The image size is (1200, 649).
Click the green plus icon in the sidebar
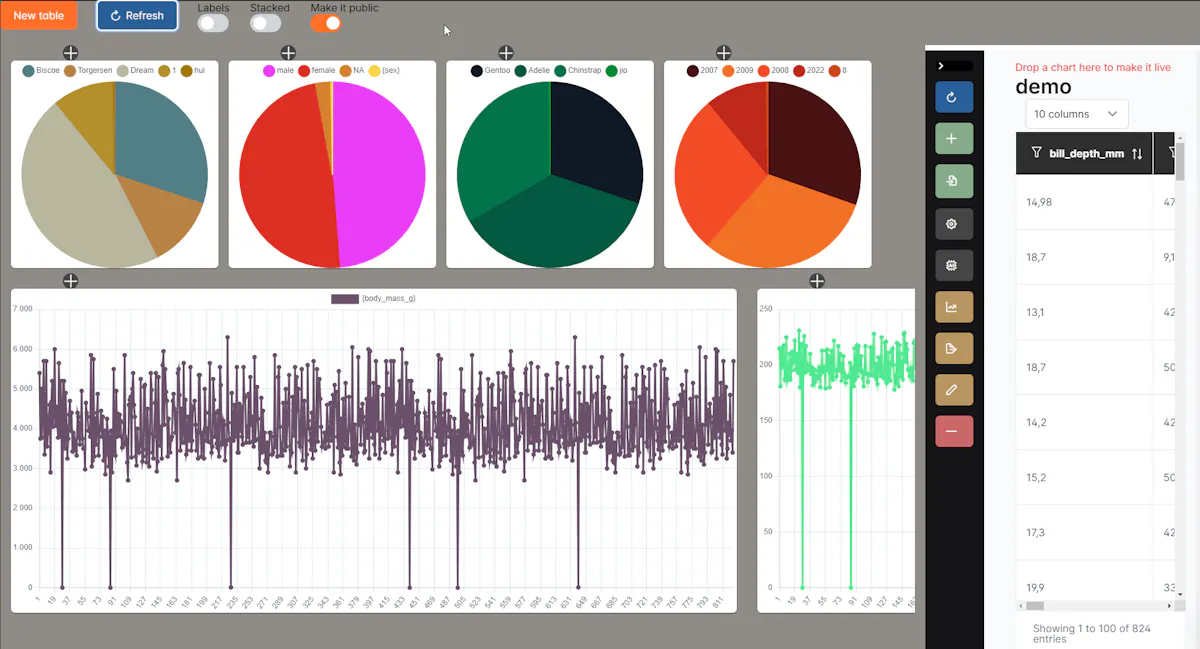(954, 139)
